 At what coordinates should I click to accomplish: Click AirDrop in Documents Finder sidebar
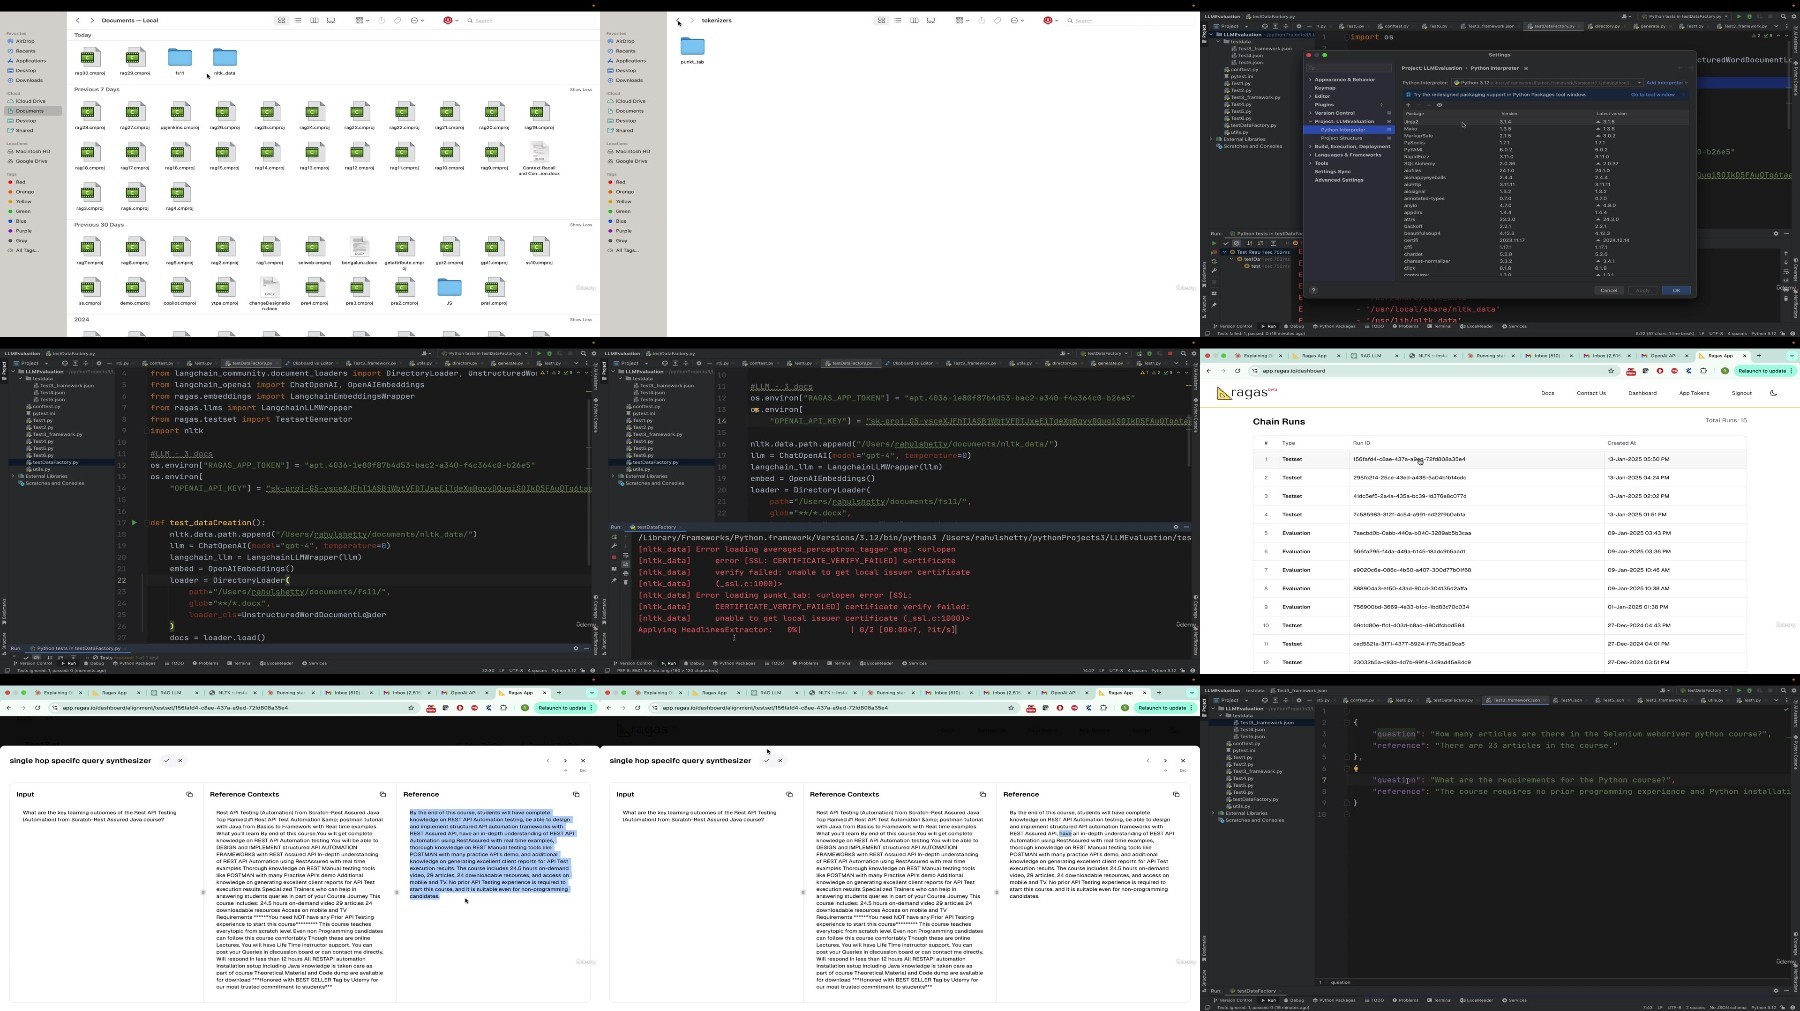pos(24,41)
